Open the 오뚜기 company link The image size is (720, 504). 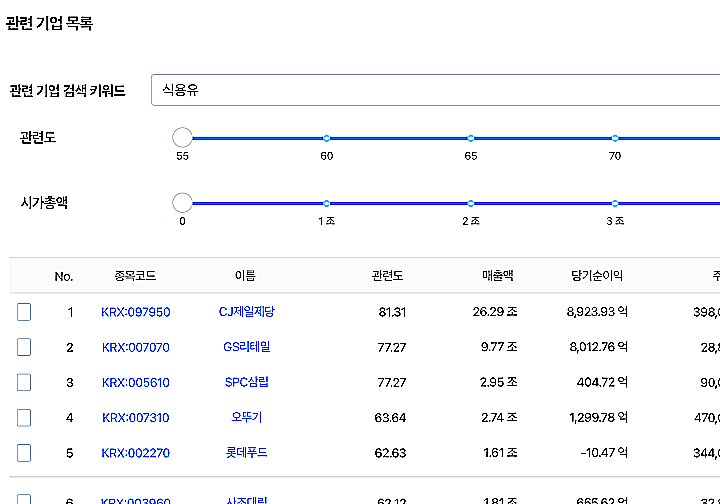247,417
